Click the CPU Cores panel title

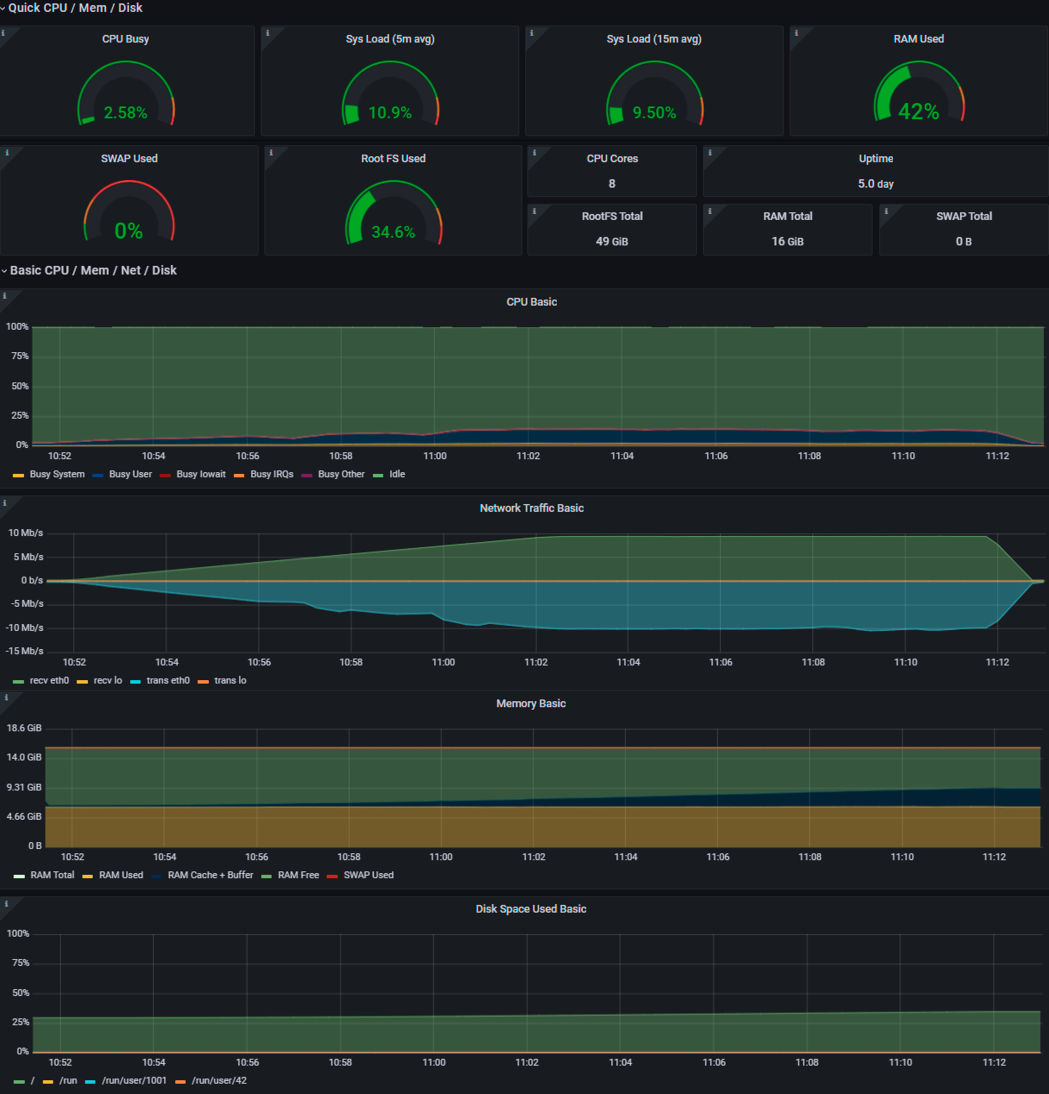(611, 159)
